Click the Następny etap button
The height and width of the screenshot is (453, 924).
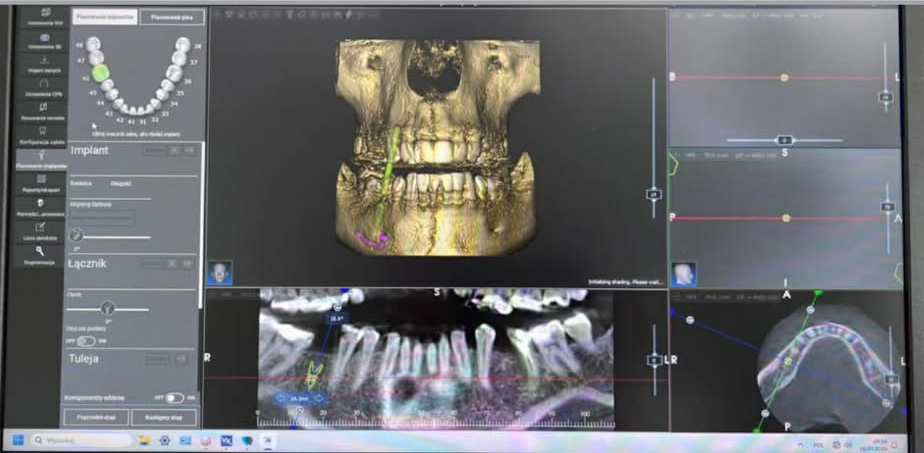164,417
